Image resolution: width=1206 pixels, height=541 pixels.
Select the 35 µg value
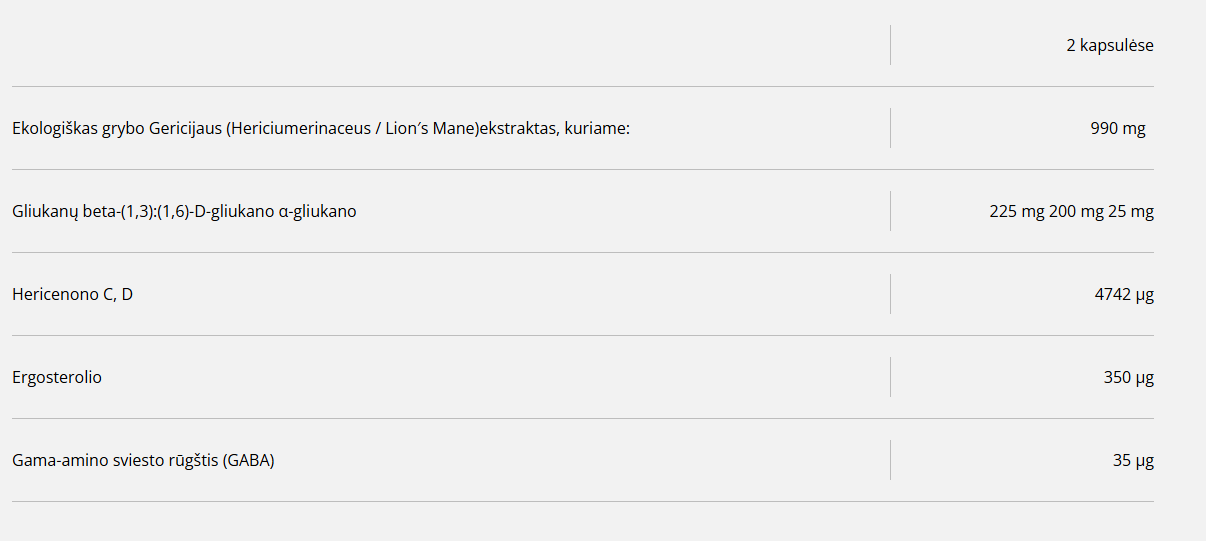coord(1133,460)
